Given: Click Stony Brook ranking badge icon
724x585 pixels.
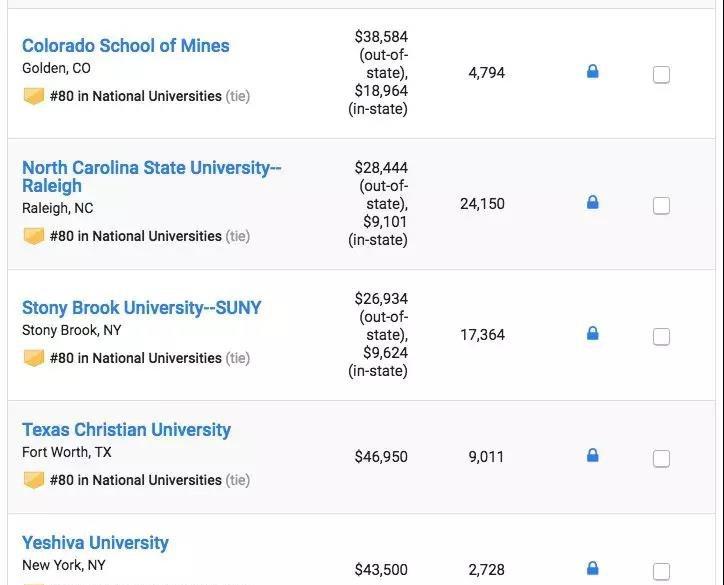Looking at the screenshot, I should point(34,358).
